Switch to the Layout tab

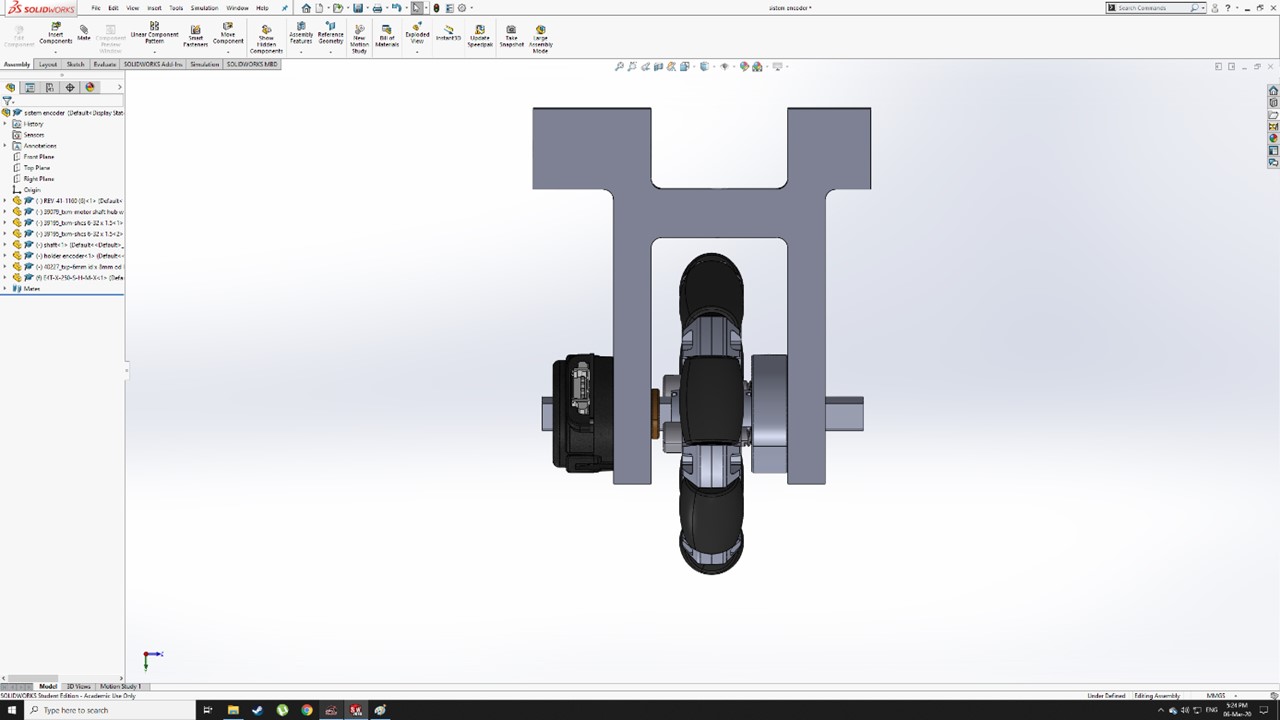click(48, 64)
